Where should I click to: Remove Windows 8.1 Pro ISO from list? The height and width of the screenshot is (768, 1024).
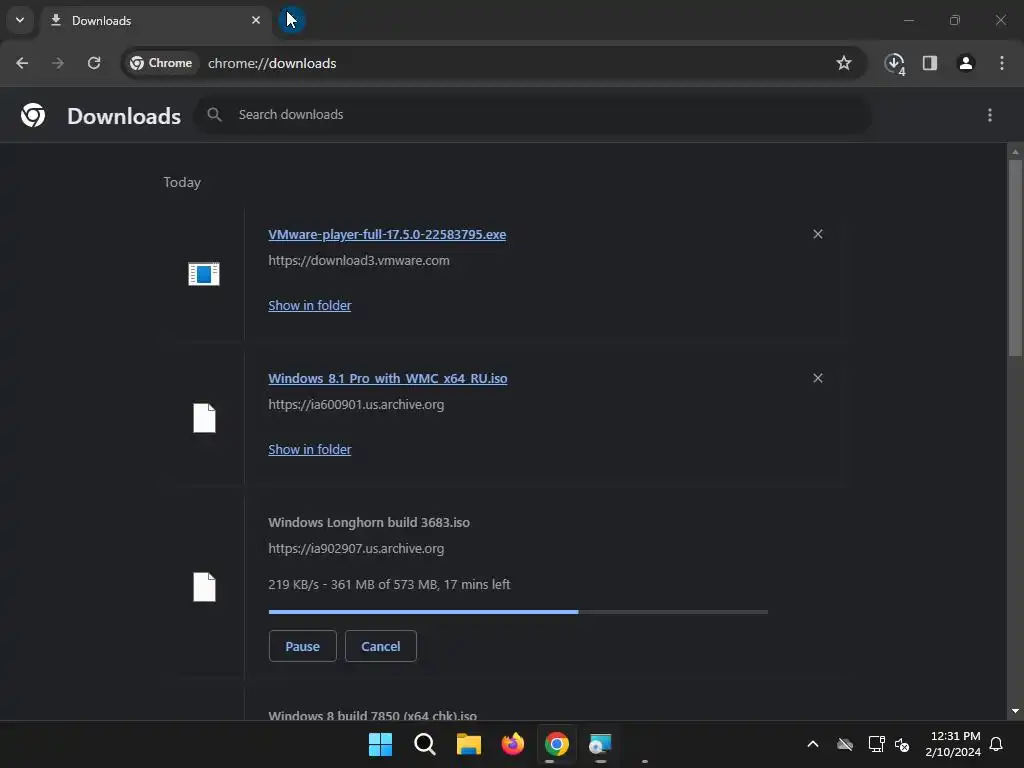(818, 378)
